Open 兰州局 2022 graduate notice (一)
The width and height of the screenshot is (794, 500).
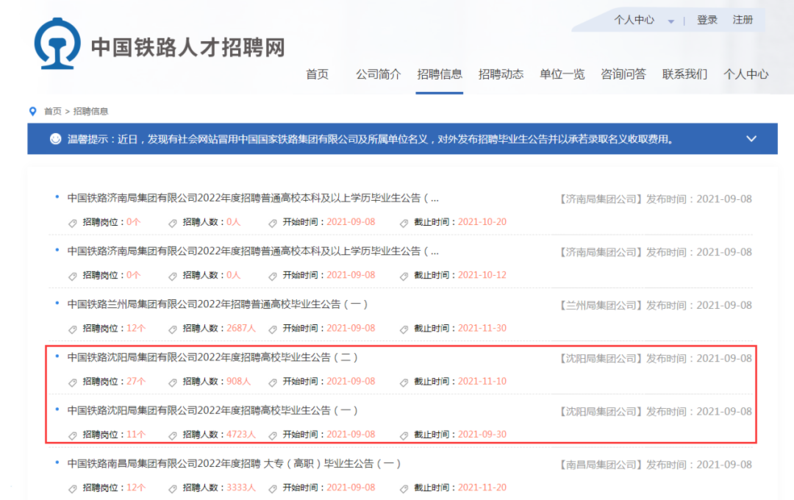(x=217, y=304)
